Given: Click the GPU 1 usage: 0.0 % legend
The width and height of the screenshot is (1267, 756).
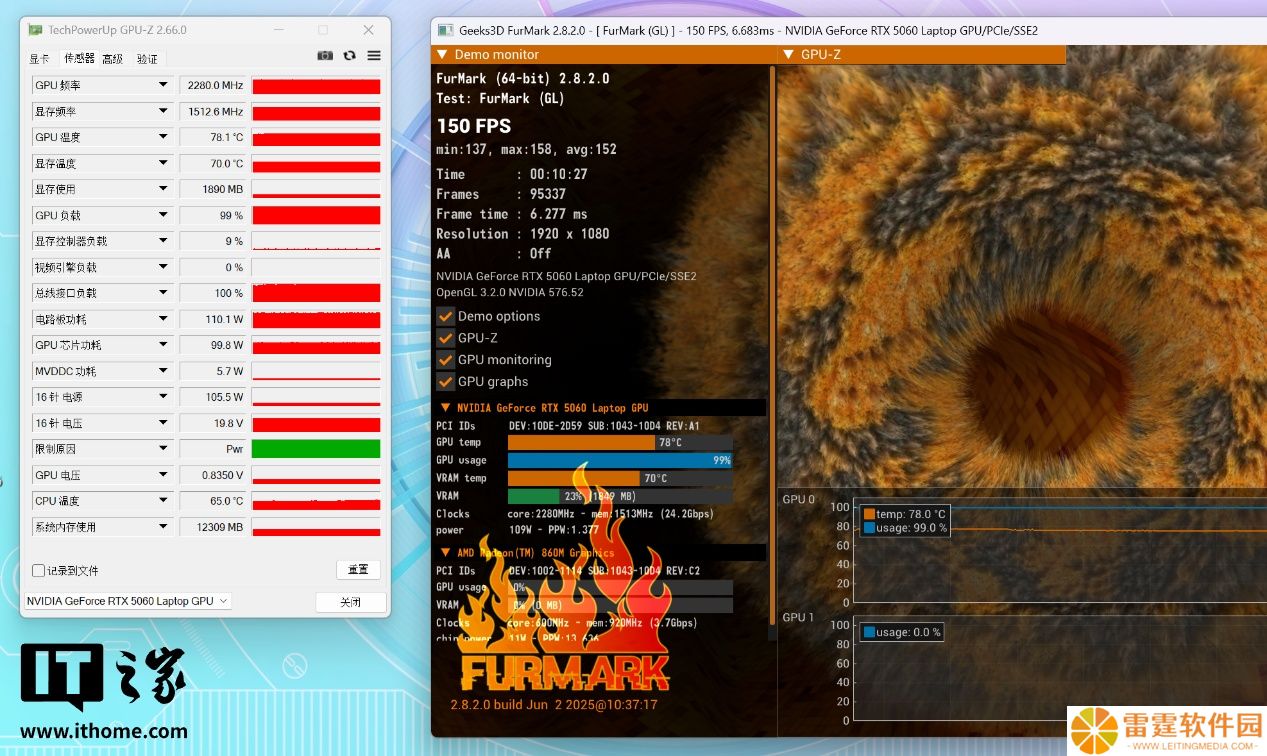Looking at the screenshot, I should [x=900, y=632].
